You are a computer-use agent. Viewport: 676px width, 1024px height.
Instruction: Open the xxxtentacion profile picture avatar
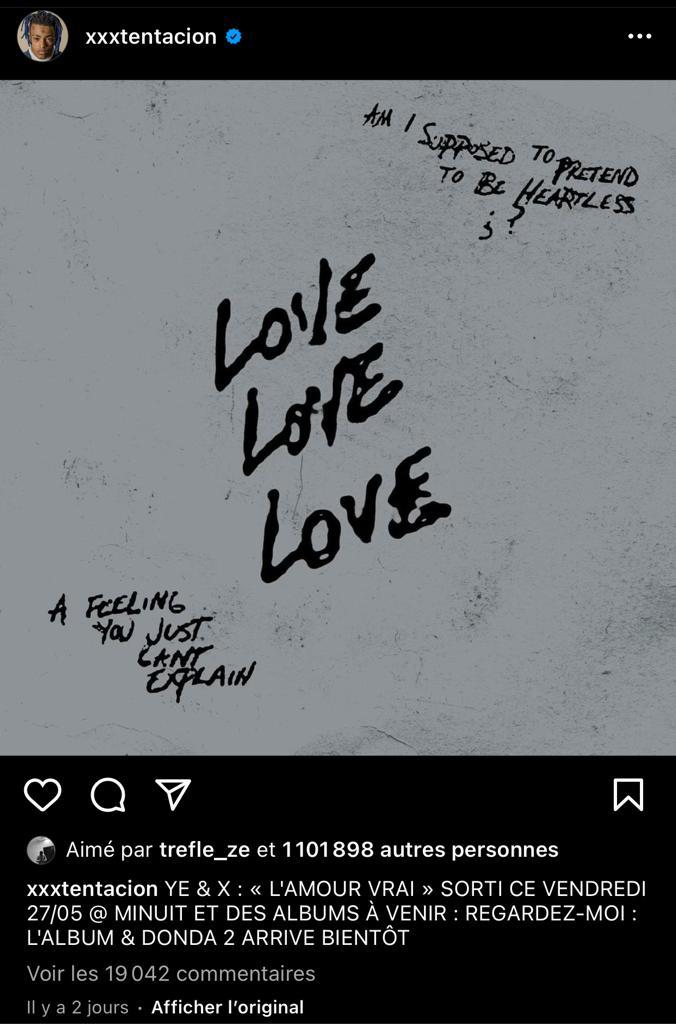pos(42,36)
